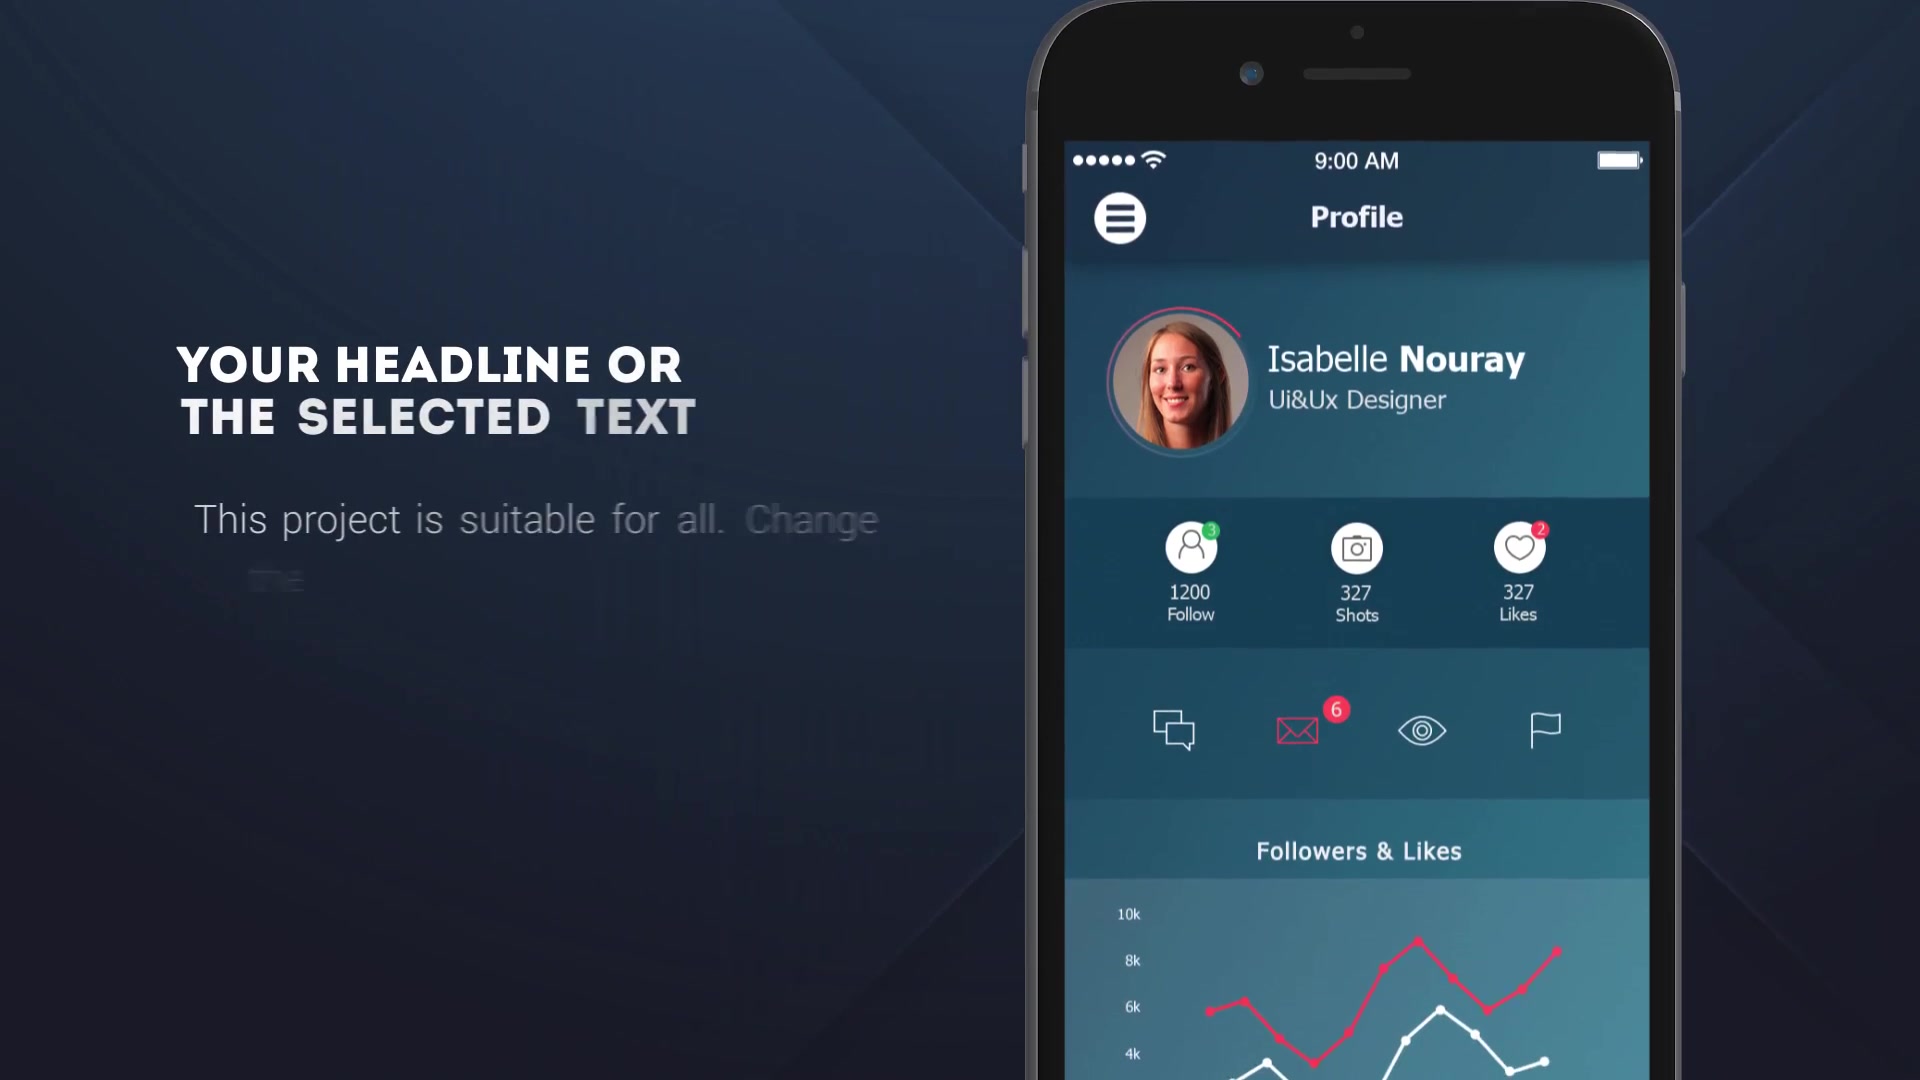This screenshot has height=1080, width=1920.
Task: Open the messages envelope icon
Action: 1298,731
